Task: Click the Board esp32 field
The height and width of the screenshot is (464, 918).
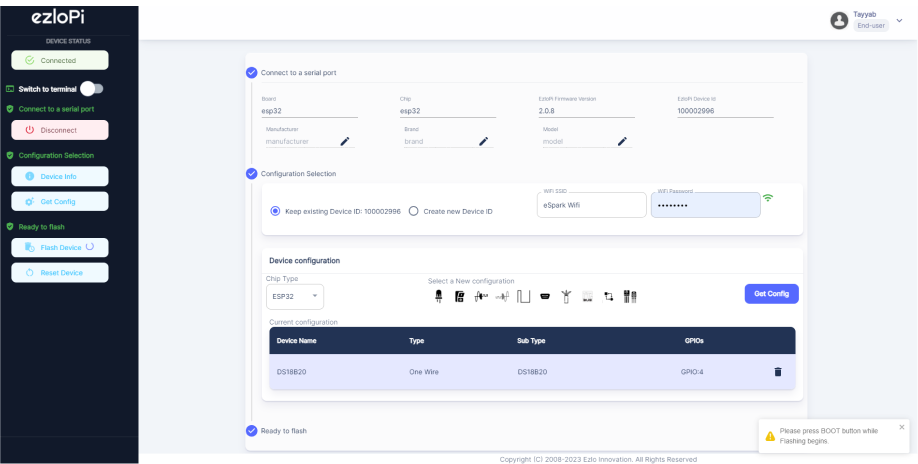Action: point(310,111)
